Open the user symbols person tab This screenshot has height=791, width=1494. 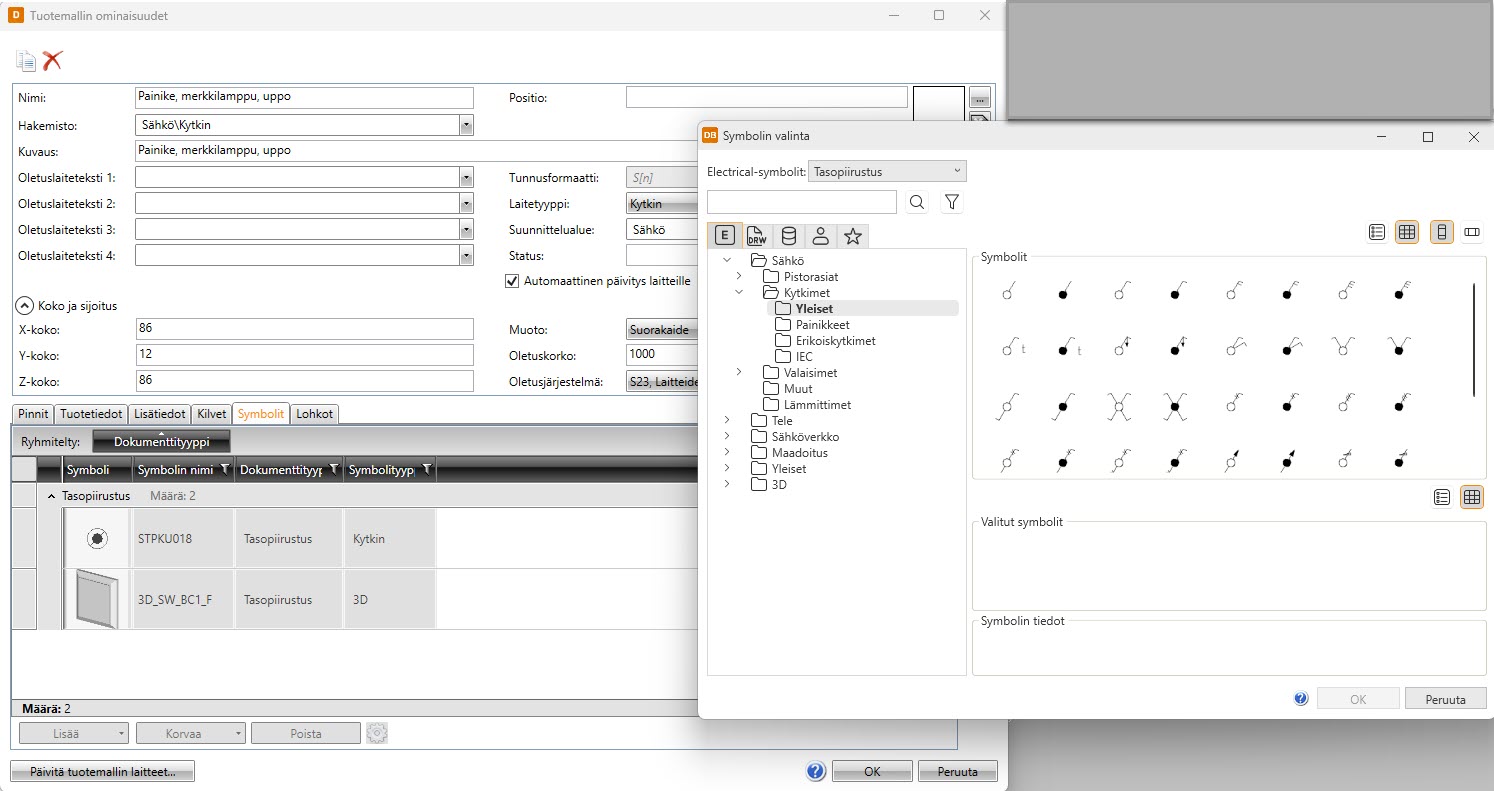[820, 236]
